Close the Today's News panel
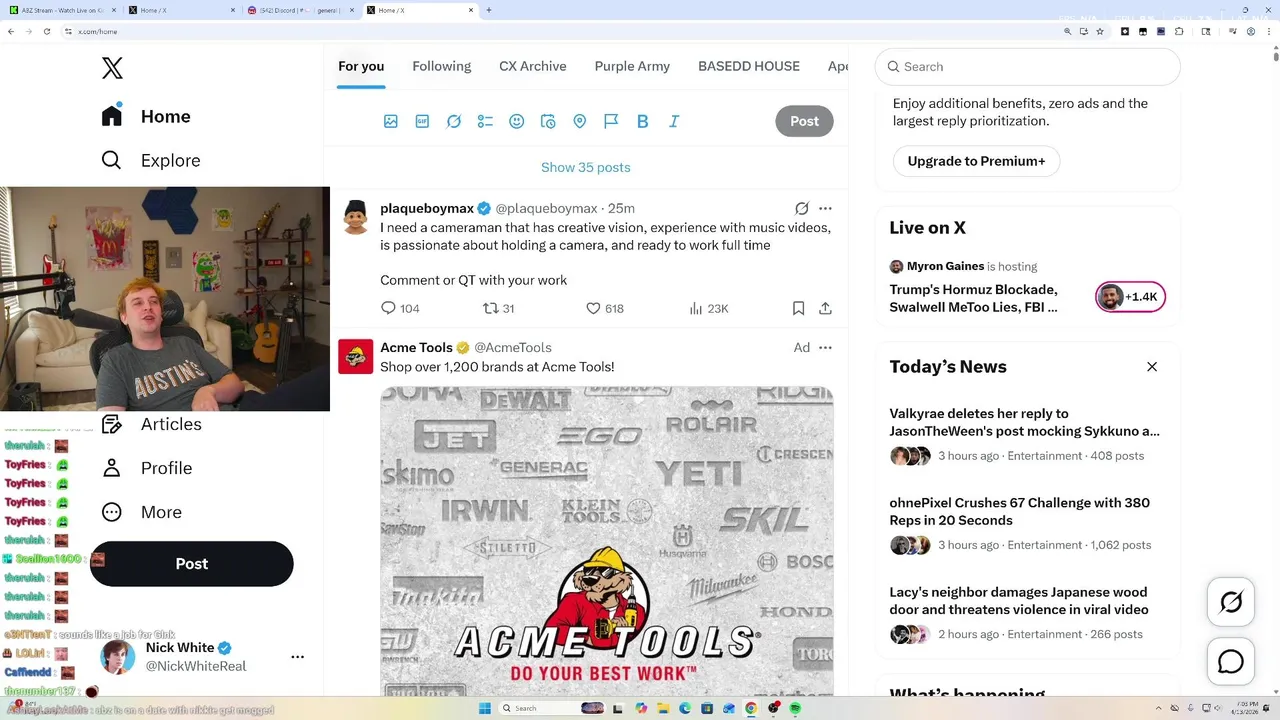The image size is (1280, 720). [1152, 367]
